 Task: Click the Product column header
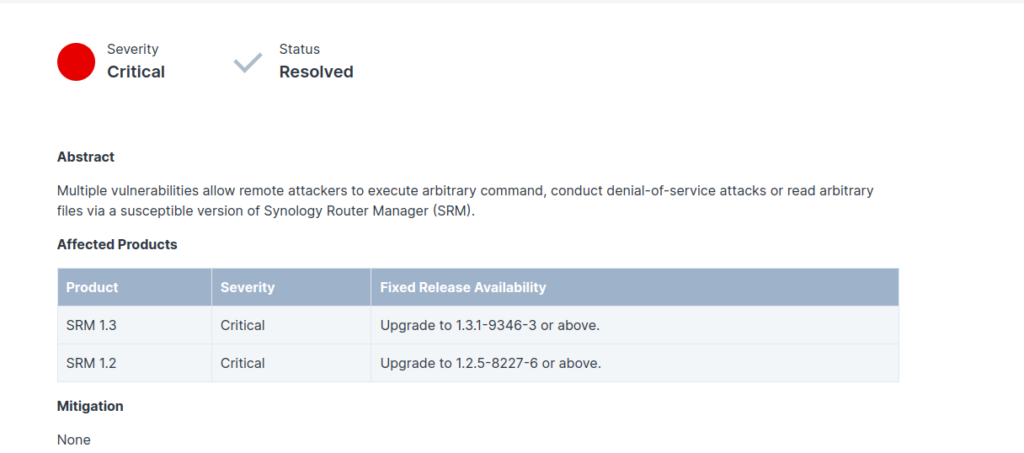click(x=135, y=287)
